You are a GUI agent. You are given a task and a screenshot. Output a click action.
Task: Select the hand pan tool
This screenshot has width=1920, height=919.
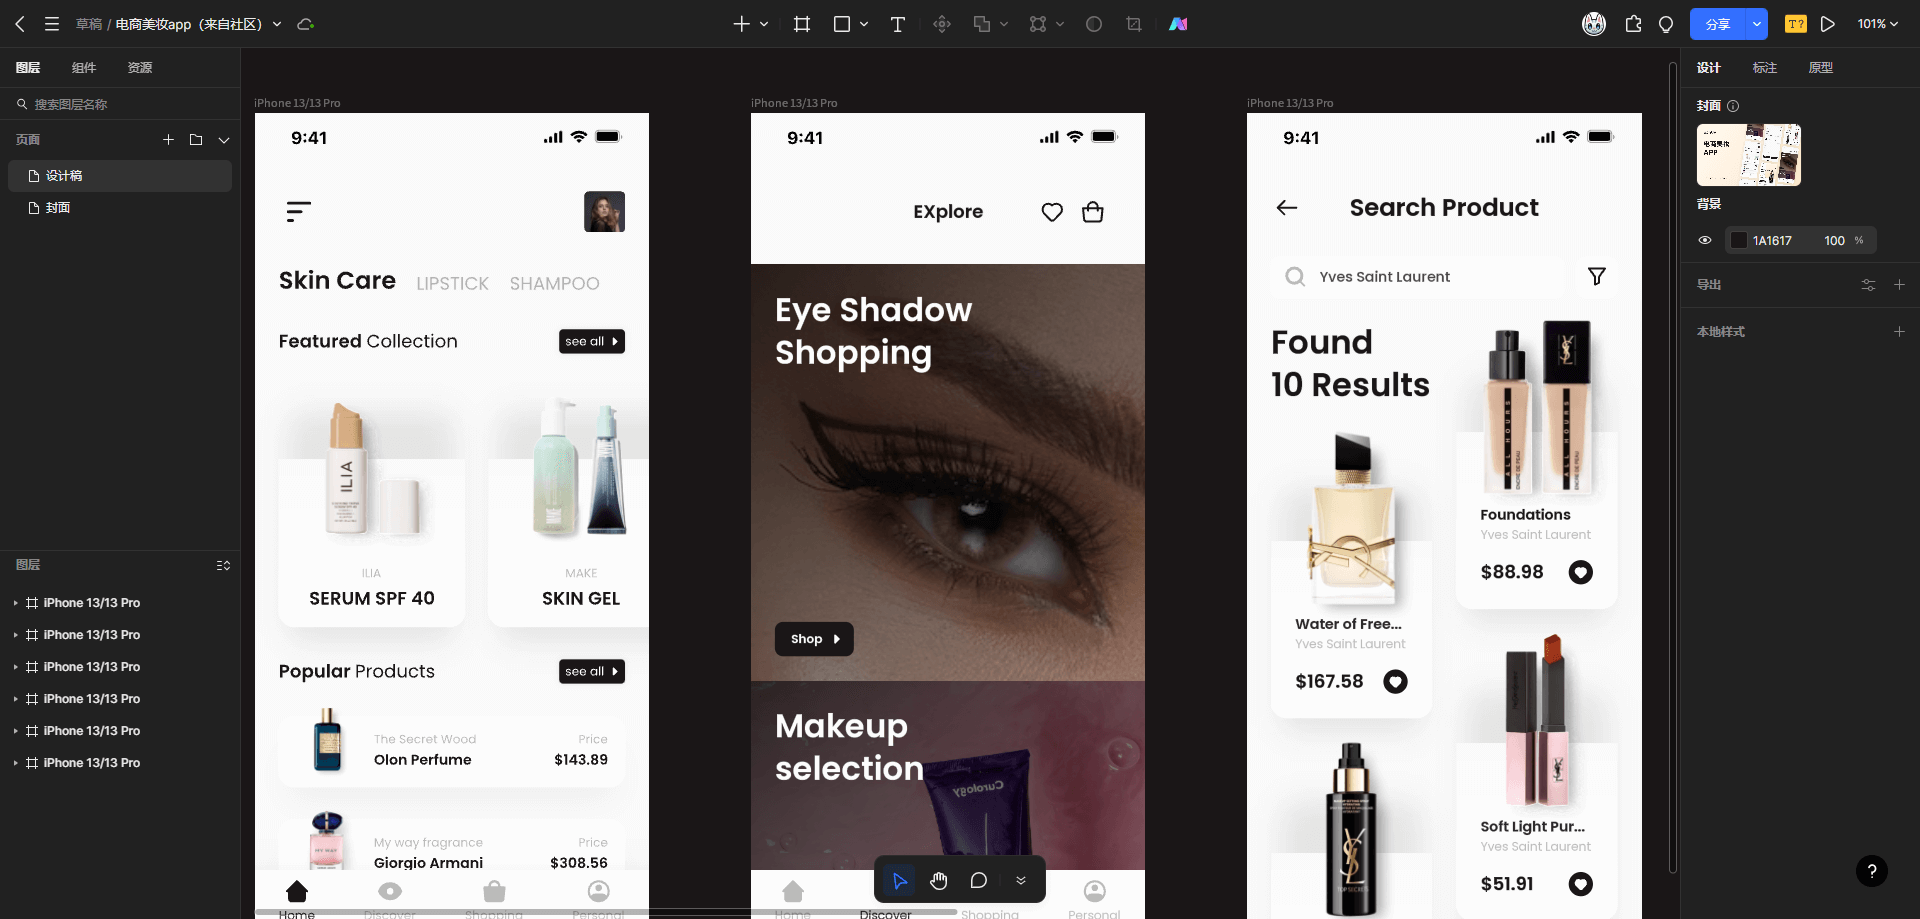tap(938, 880)
